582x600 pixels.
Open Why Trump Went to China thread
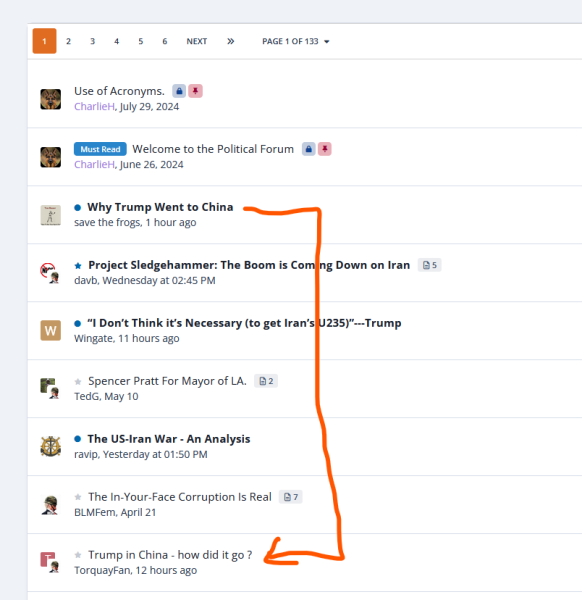click(x=160, y=207)
